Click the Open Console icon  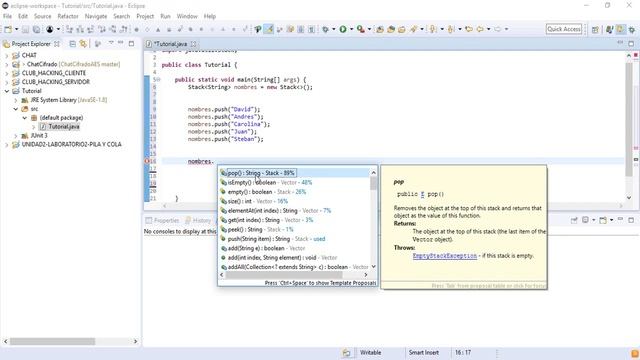pos(603,220)
